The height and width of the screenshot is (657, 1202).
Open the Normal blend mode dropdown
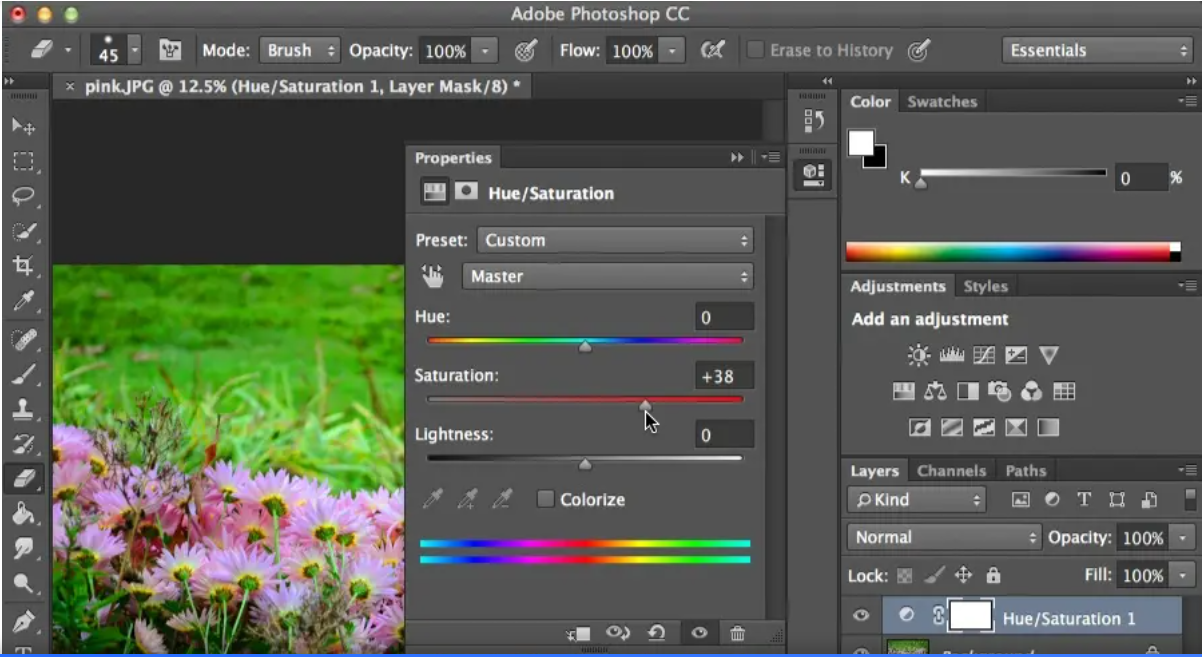tap(944, 537)
